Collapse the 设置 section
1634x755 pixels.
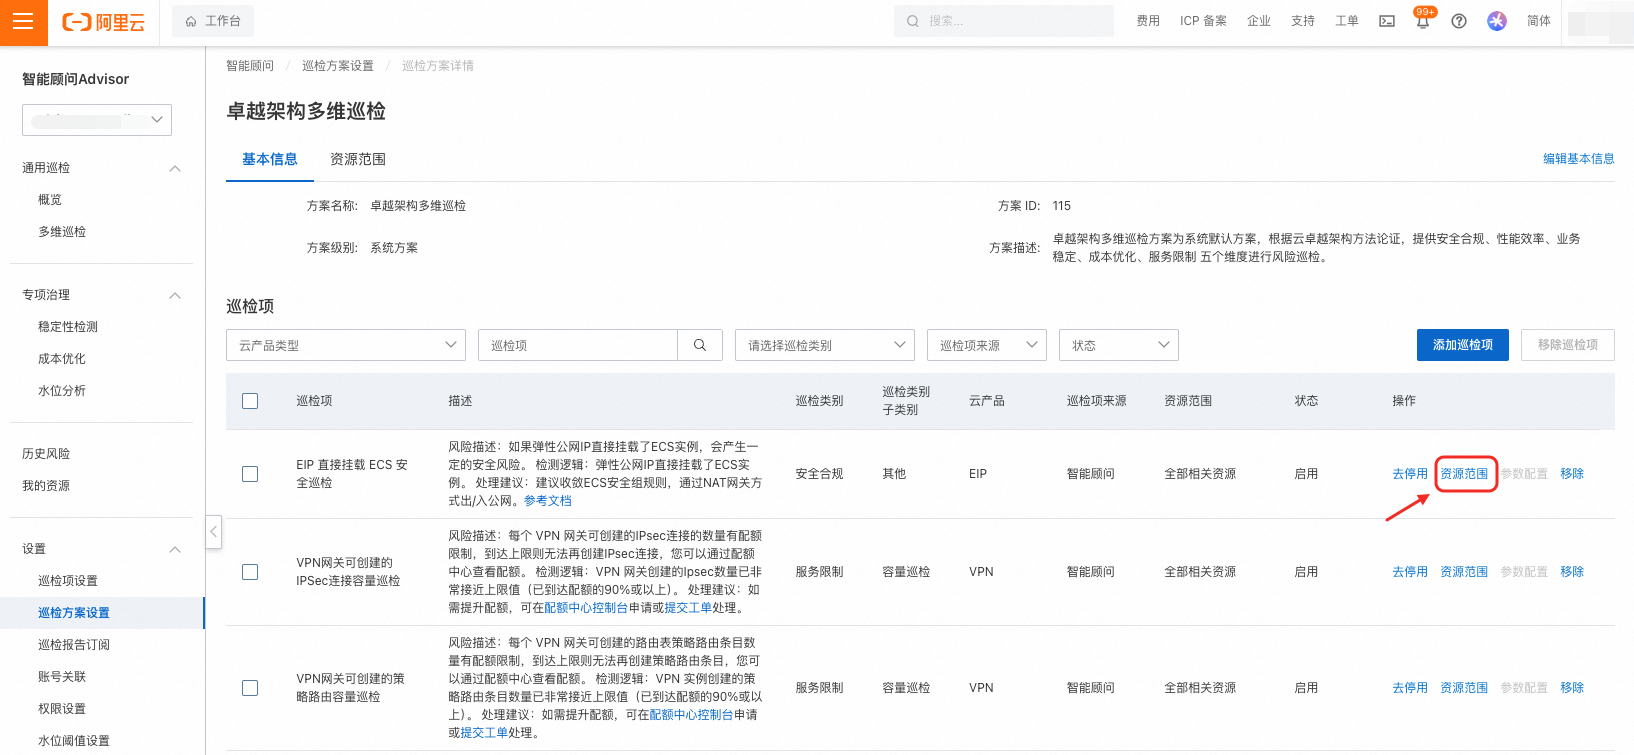click(175, 549)
